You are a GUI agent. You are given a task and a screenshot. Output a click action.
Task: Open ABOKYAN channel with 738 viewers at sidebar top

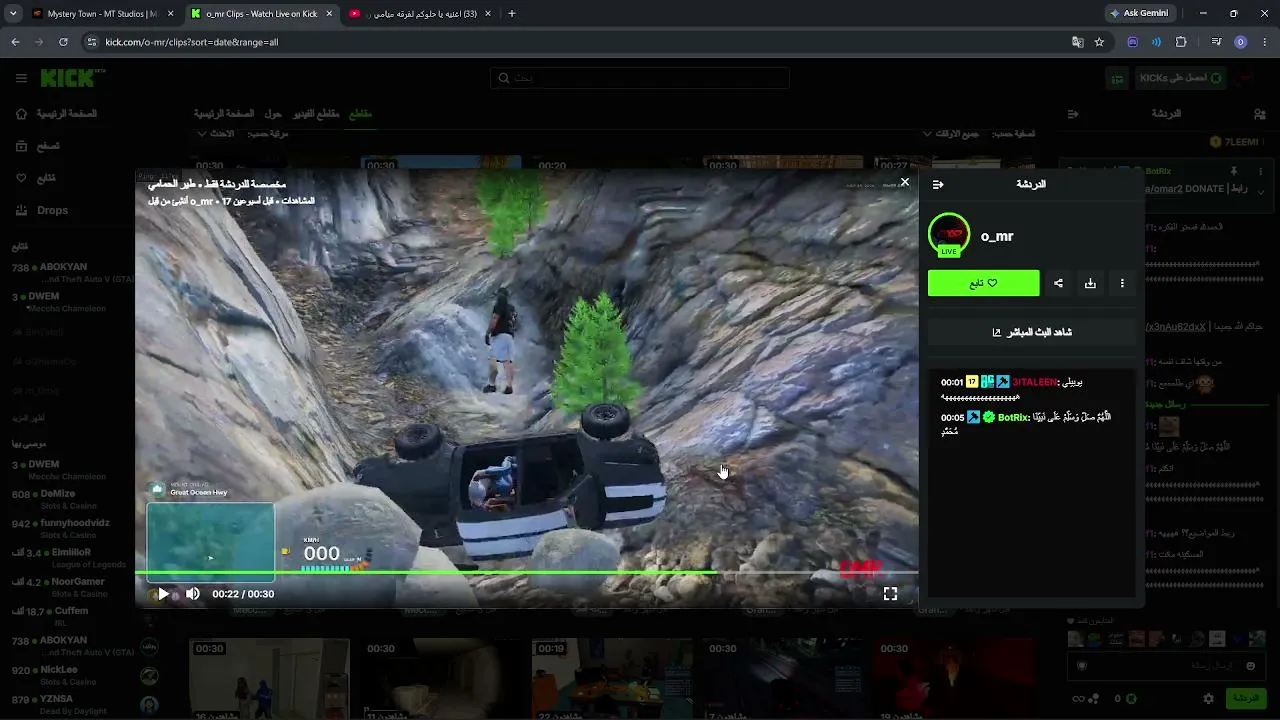point(74,273)
